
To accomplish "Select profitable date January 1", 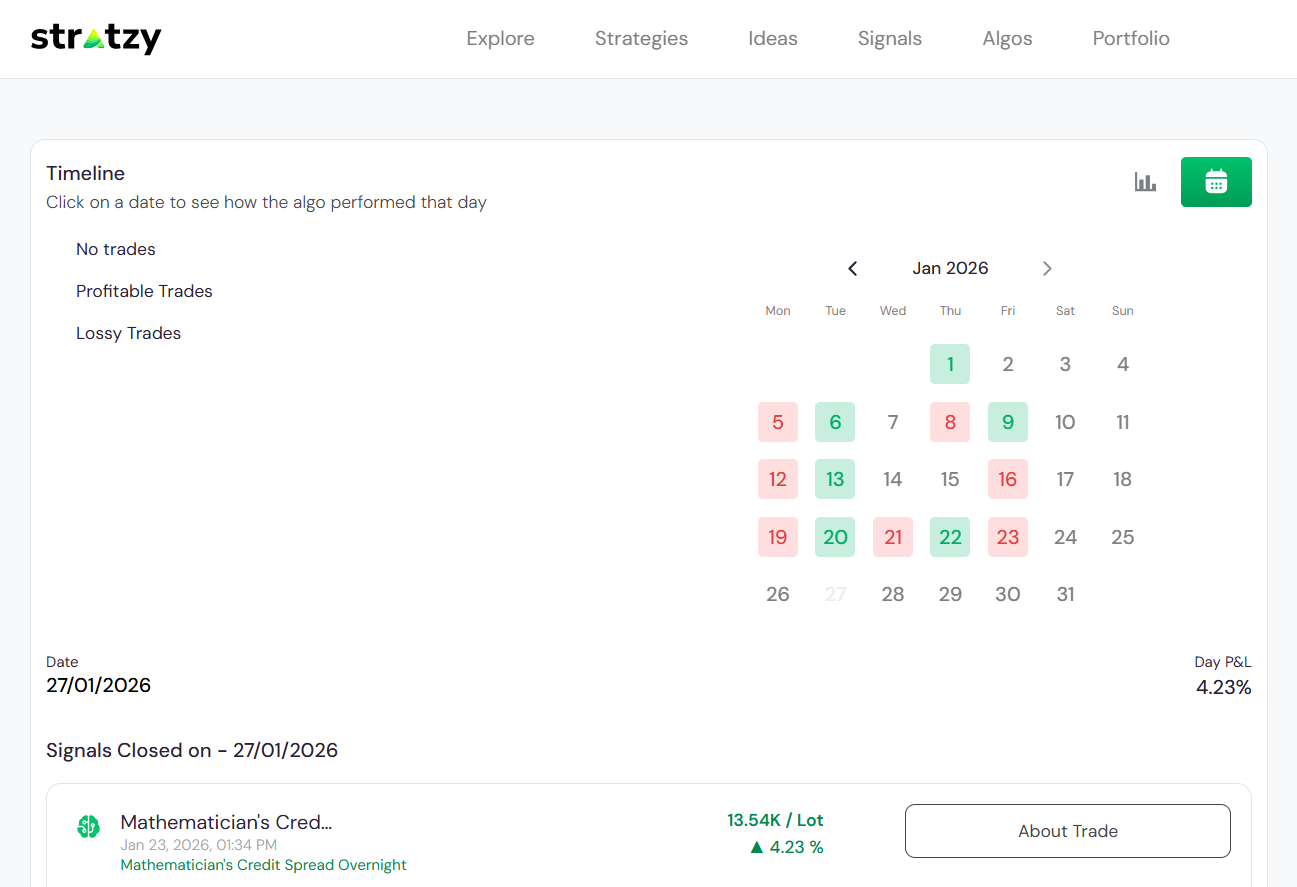I will coord(949,364).
